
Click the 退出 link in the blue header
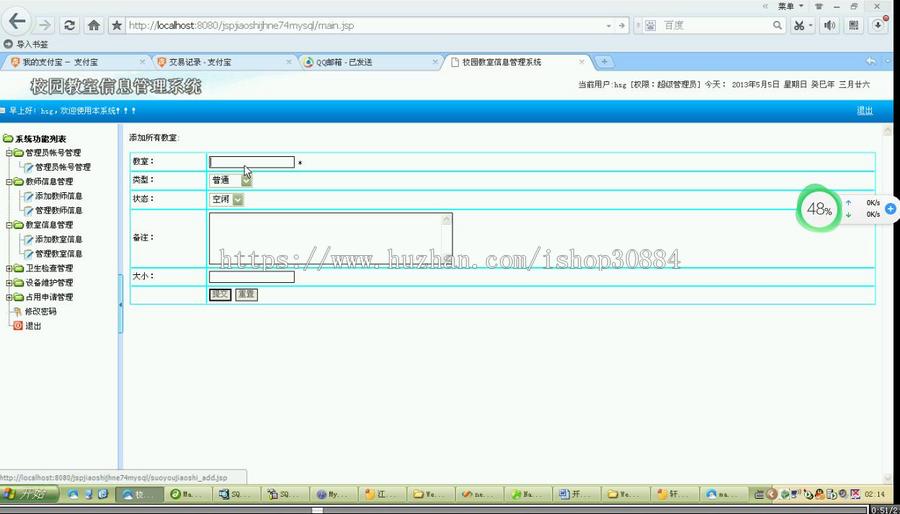pos(864,111)
